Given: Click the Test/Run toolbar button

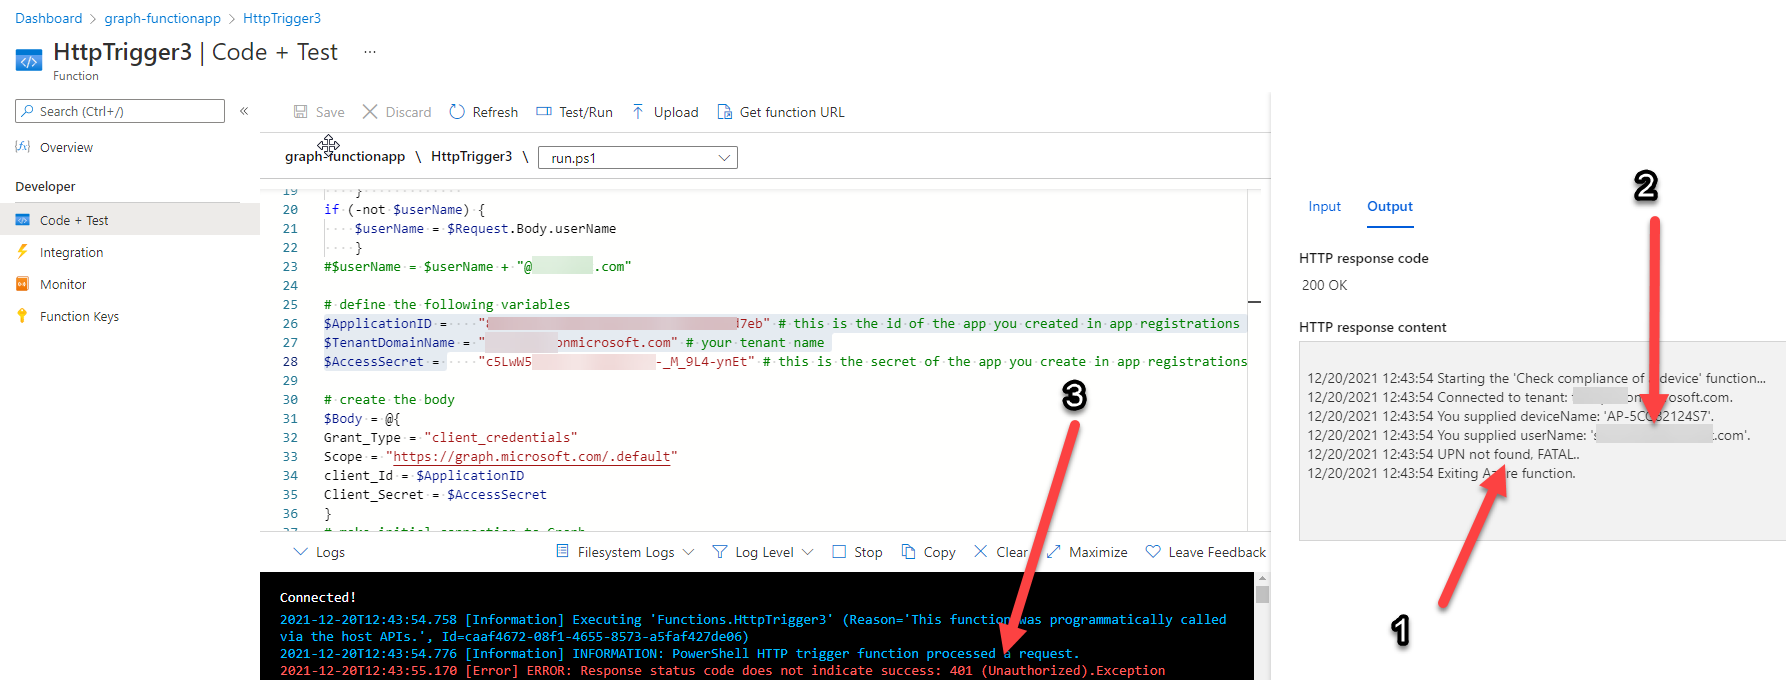Looking at the screenshot, I should [x=575, y=112].
